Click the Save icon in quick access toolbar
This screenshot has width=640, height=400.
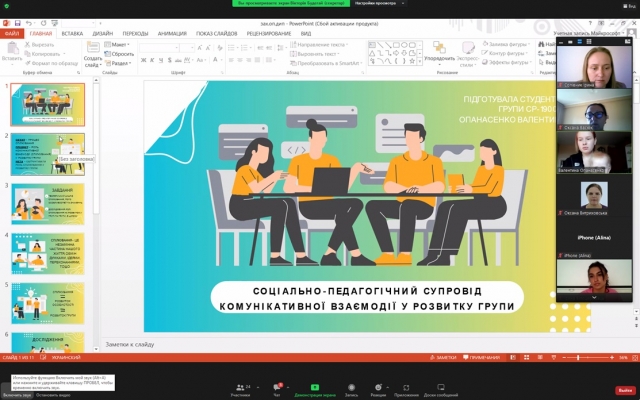tap(18, 23)
